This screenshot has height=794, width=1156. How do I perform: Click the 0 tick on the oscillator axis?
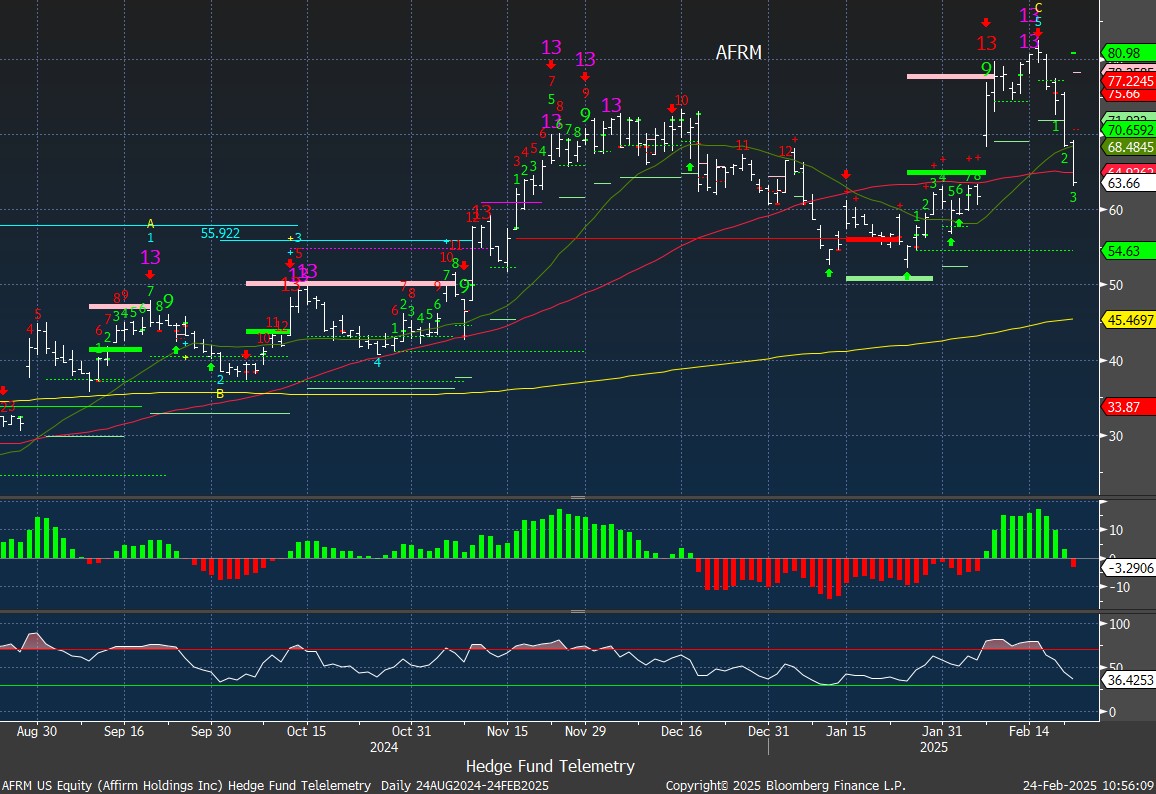pos(1112,712)
